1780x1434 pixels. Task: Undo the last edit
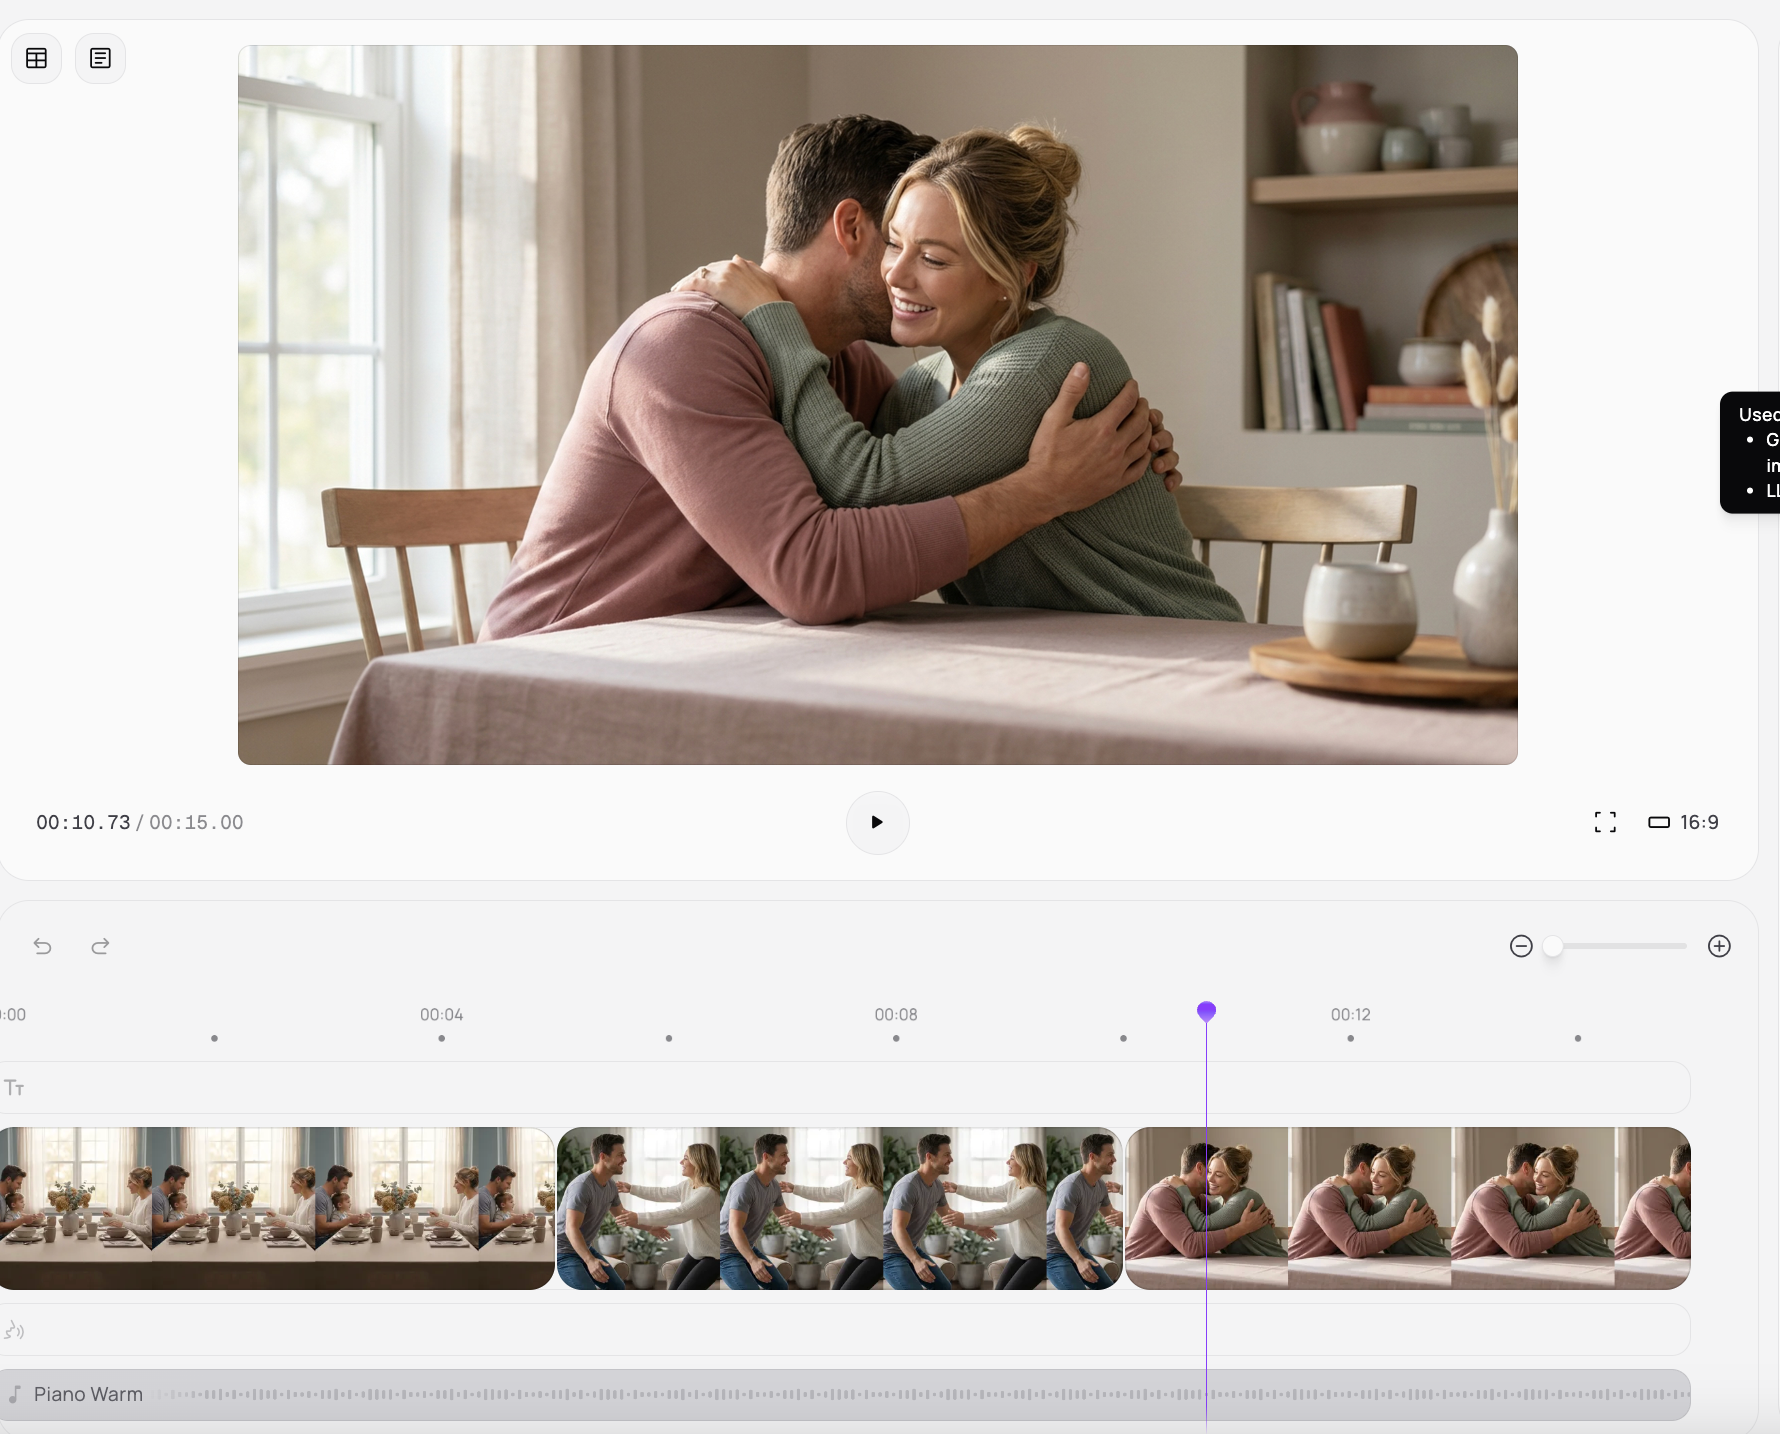42,946
